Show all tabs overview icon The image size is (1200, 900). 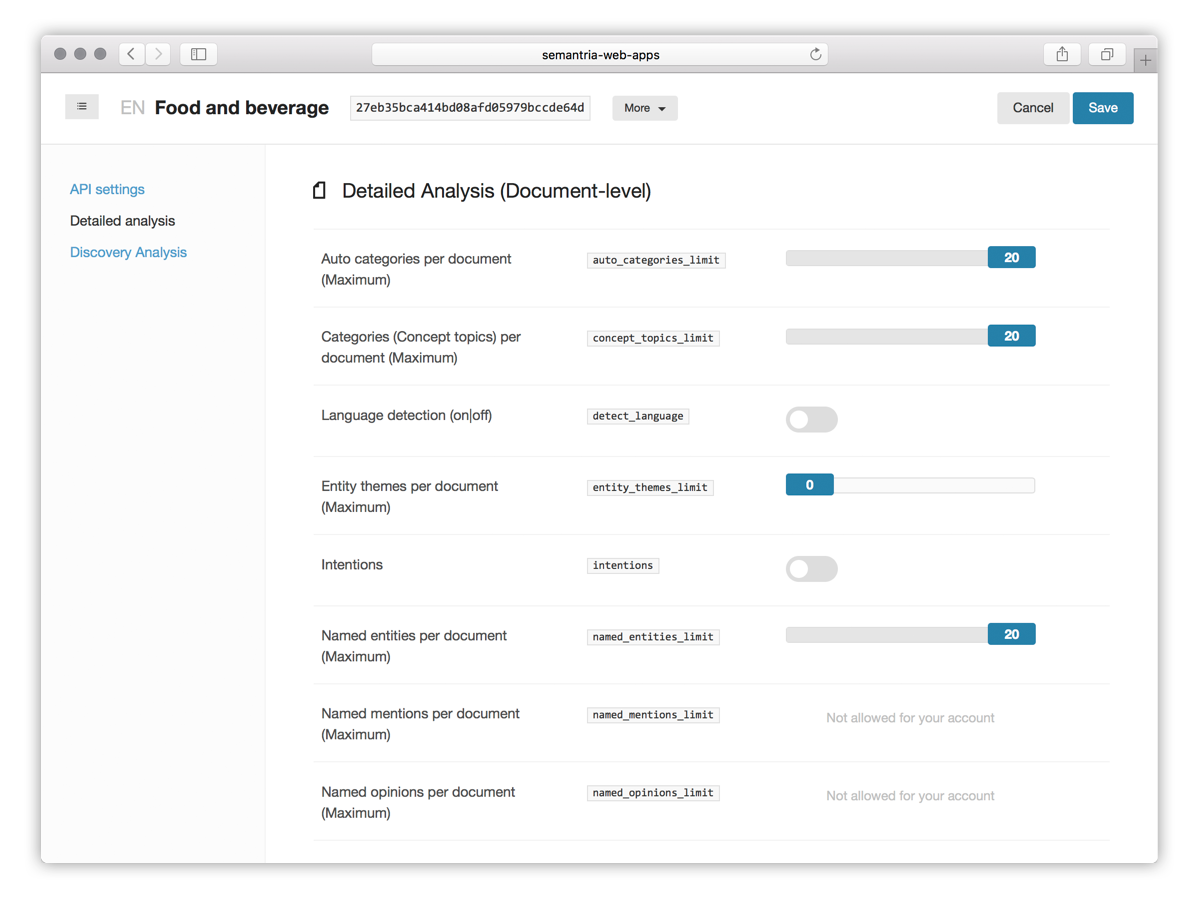click(1107, 55)
